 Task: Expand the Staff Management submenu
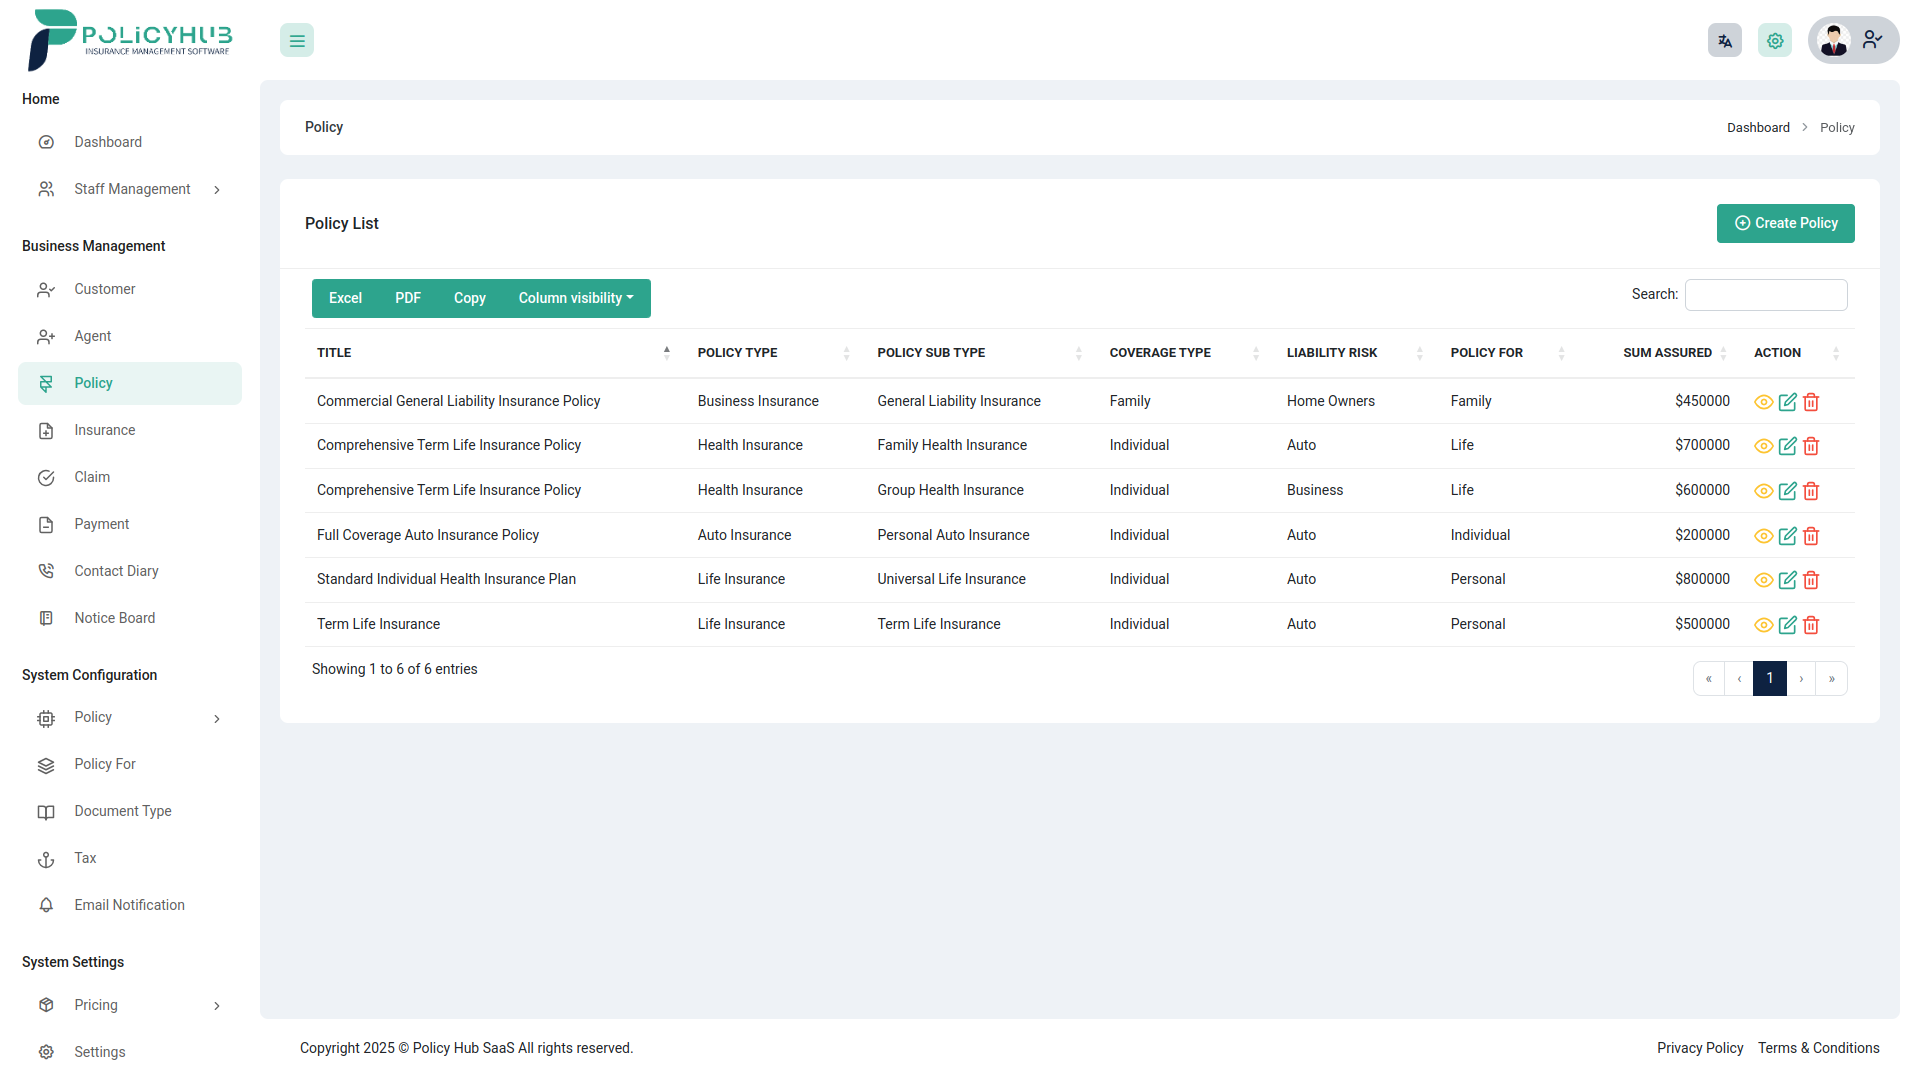coord(132,189)
